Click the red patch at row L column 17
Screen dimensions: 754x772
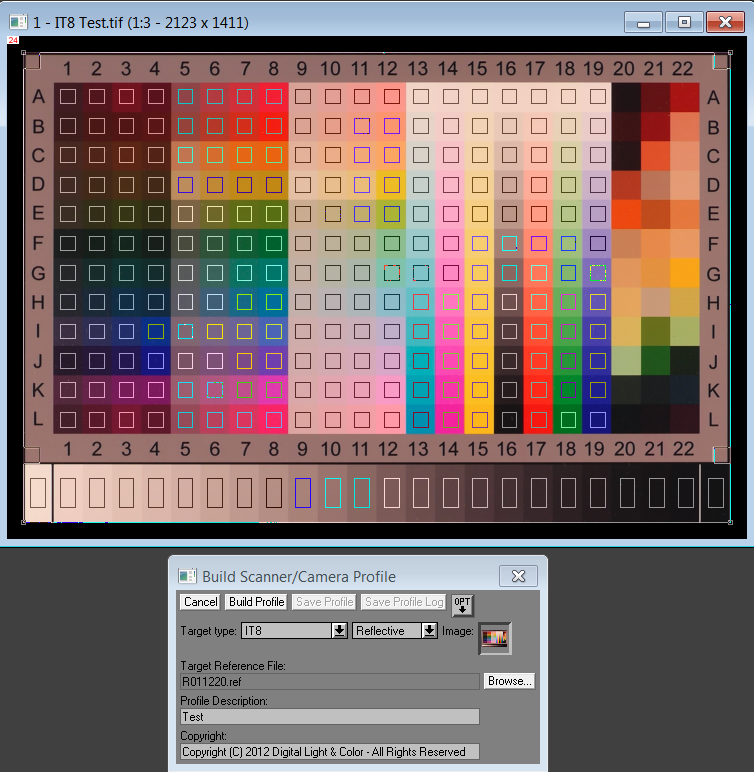pos(539,420)
